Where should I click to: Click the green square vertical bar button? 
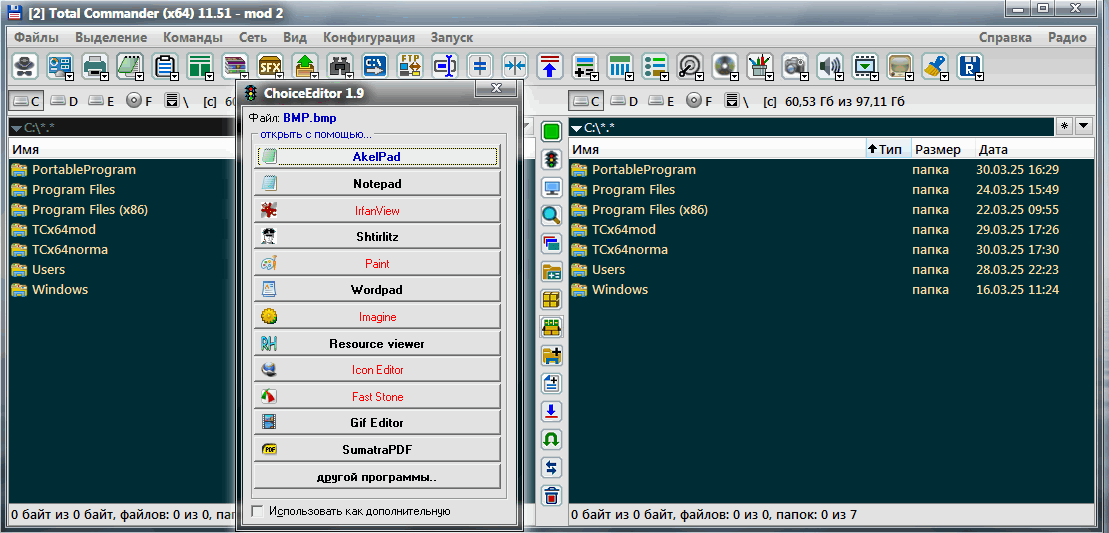click(x=552, y=131)
